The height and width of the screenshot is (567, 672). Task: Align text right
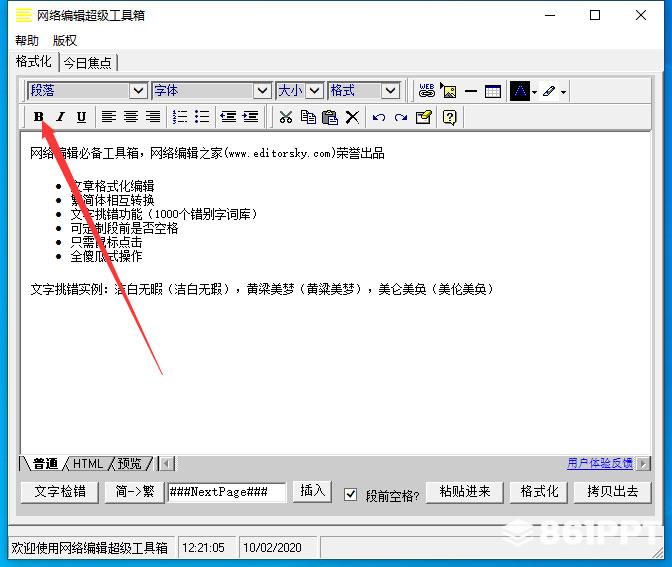[153, 117]
